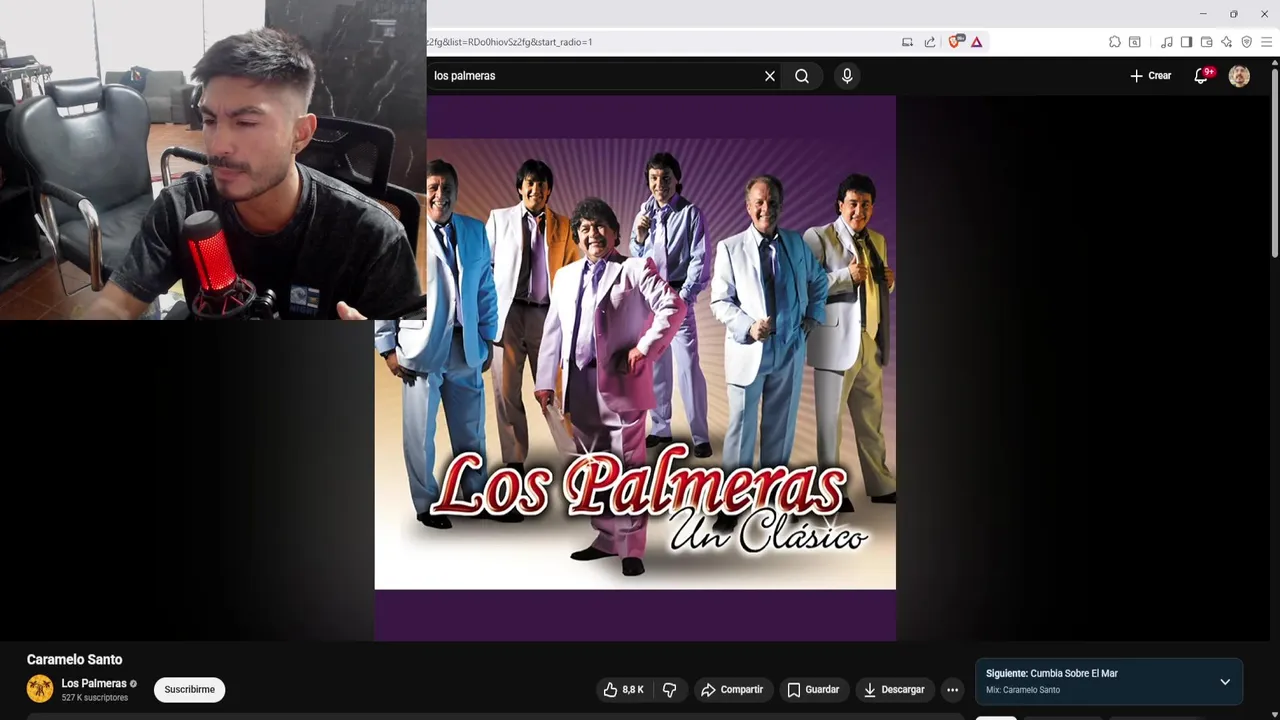Minimize the browser window
The image size is (1280, 720).
pos(1203,14)
